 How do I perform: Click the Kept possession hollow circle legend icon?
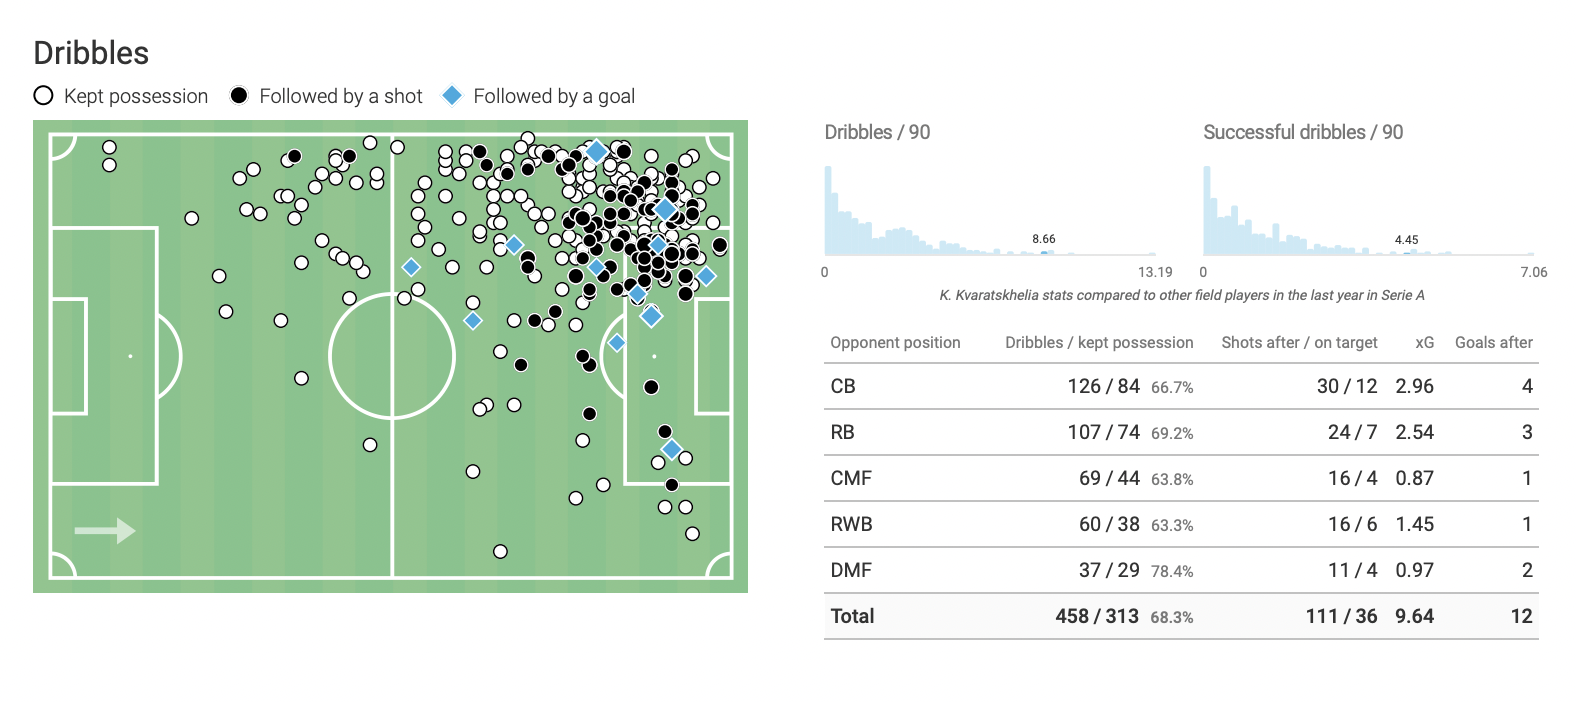(x=43, y=96)
